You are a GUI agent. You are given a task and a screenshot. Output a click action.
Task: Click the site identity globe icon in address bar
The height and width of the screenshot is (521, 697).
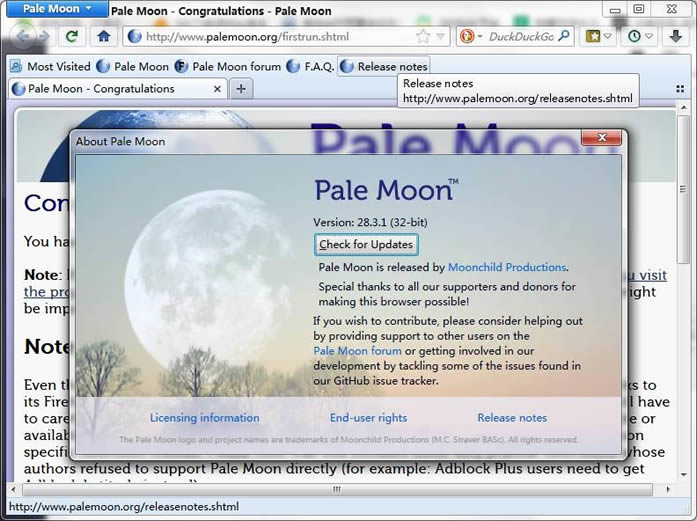click(x=135, y=36)
